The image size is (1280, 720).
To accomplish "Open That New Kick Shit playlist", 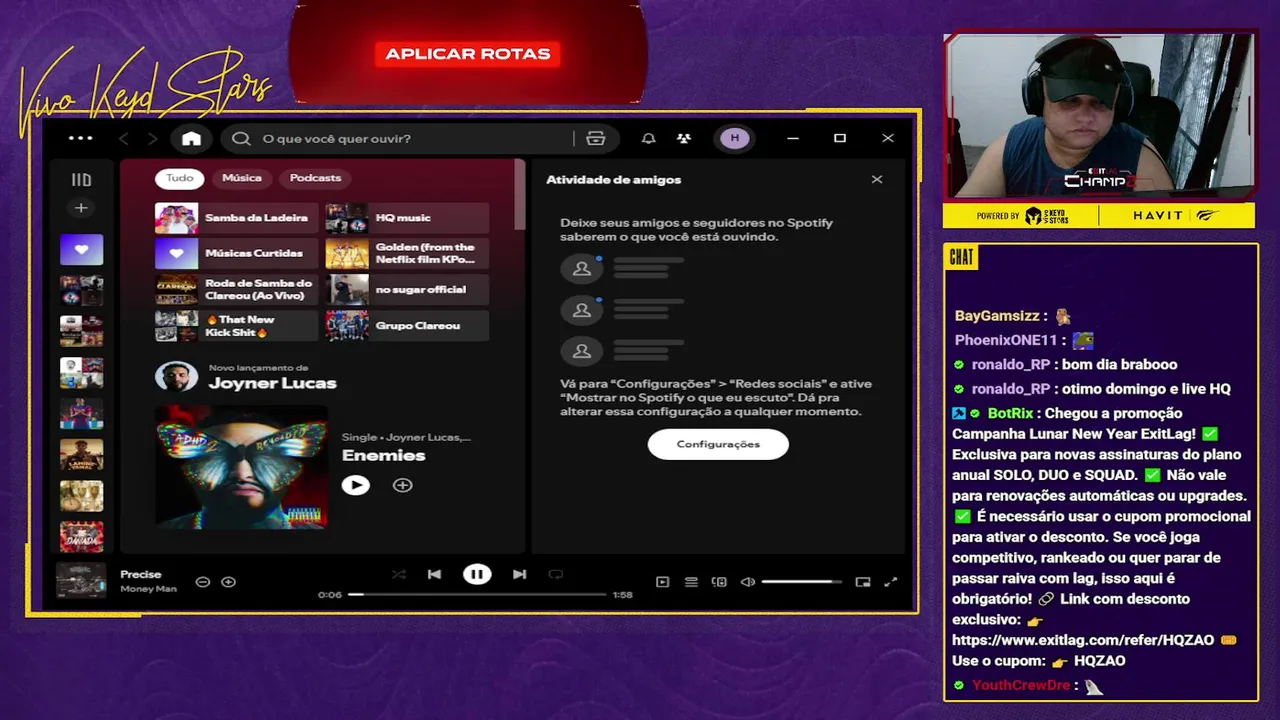I will coord(236,326).
